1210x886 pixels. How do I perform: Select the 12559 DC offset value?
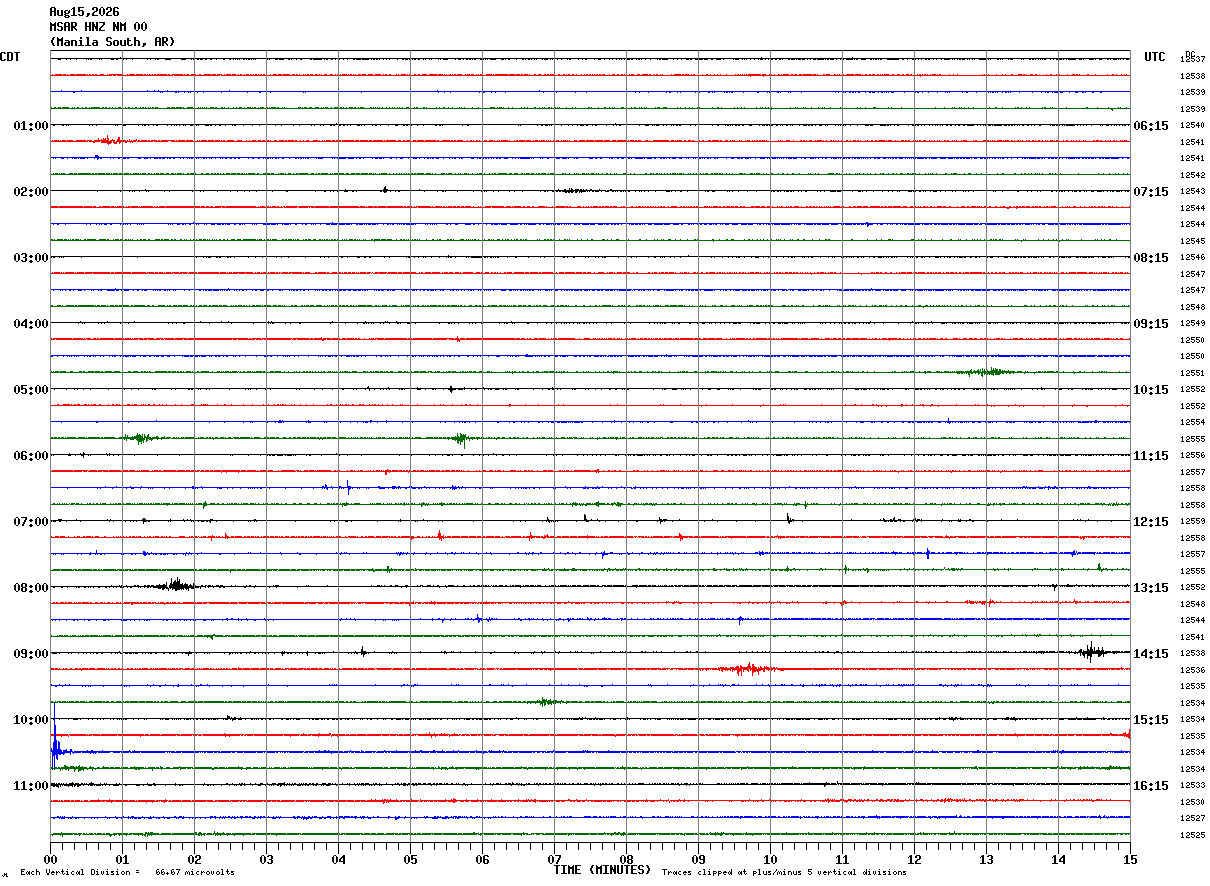click(x=1192, y=522)
